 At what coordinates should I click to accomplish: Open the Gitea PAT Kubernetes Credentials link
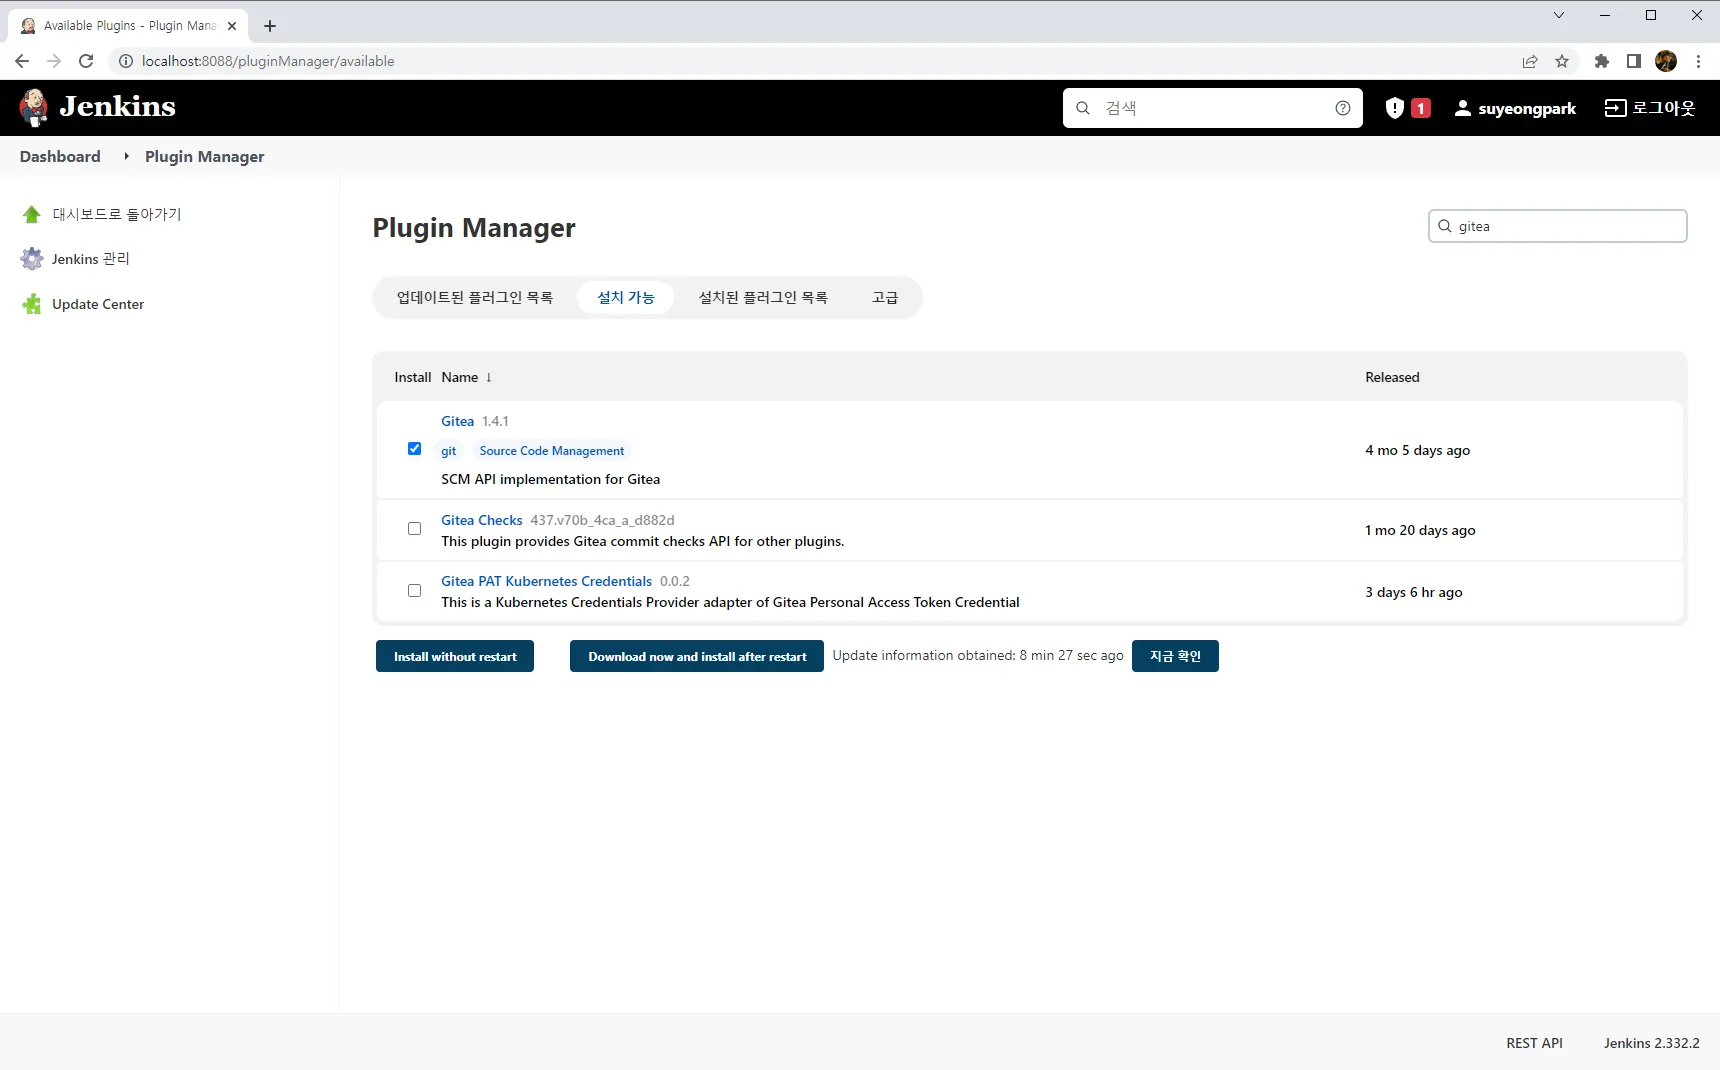tap(547, 581)
